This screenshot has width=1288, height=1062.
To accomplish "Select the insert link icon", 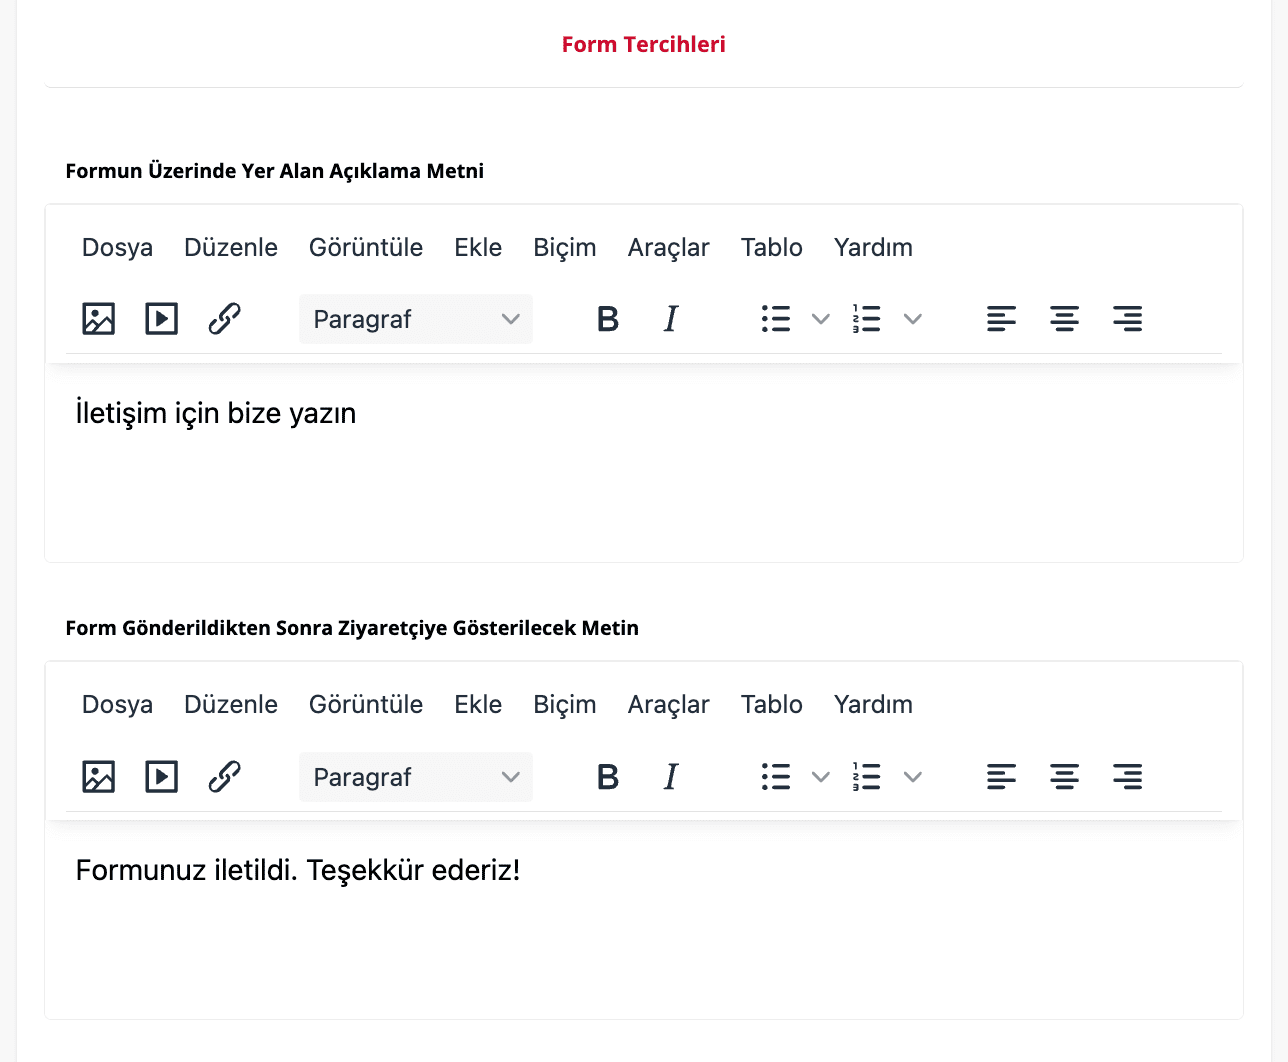I will [223, 318].
